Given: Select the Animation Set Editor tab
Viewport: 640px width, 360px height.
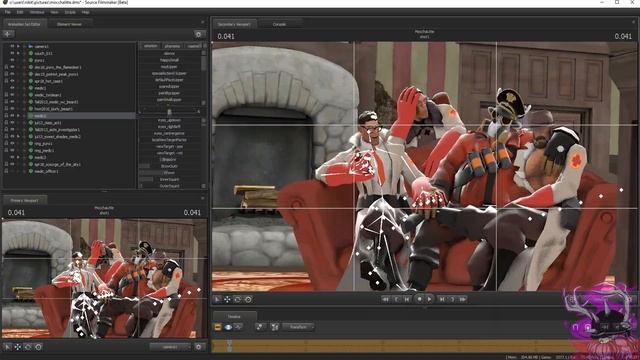Looking at the screenshot, I should (24, 24).
